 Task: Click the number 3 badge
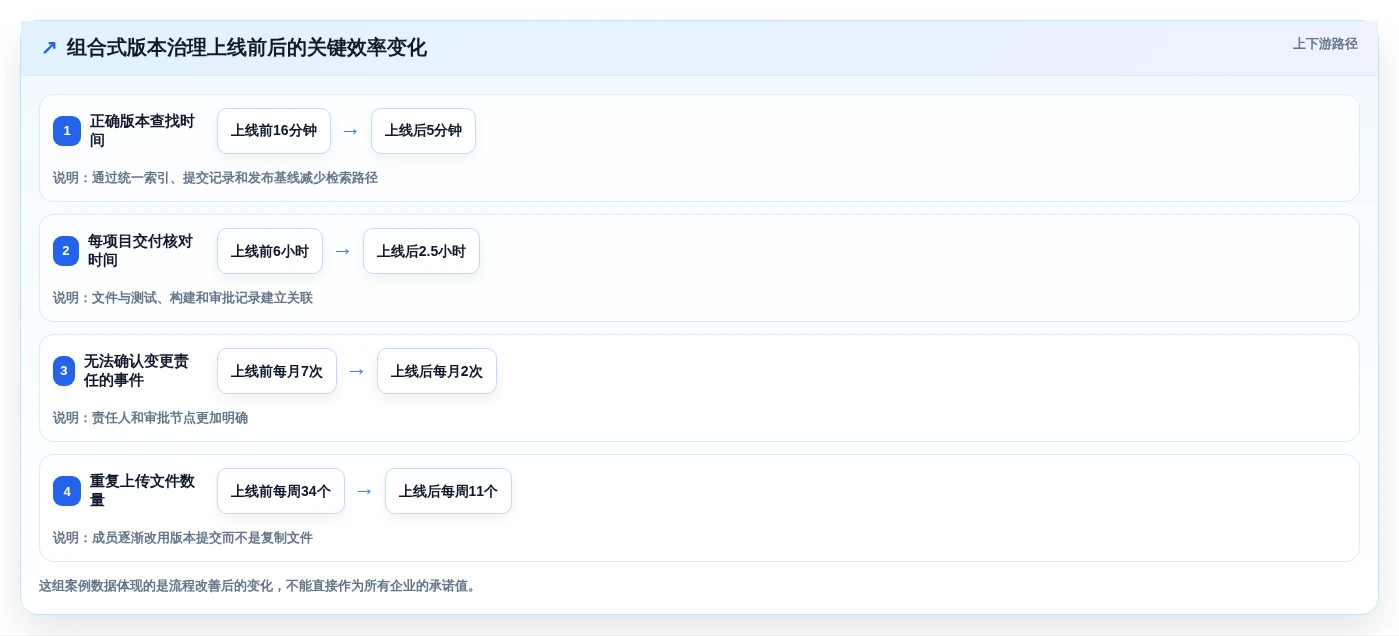(x=64, y=371)
